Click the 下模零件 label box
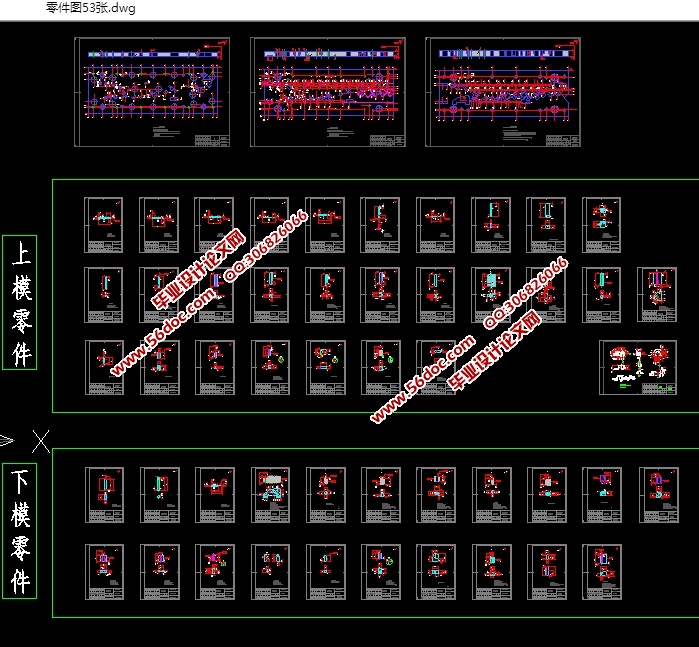 point(21,531)
